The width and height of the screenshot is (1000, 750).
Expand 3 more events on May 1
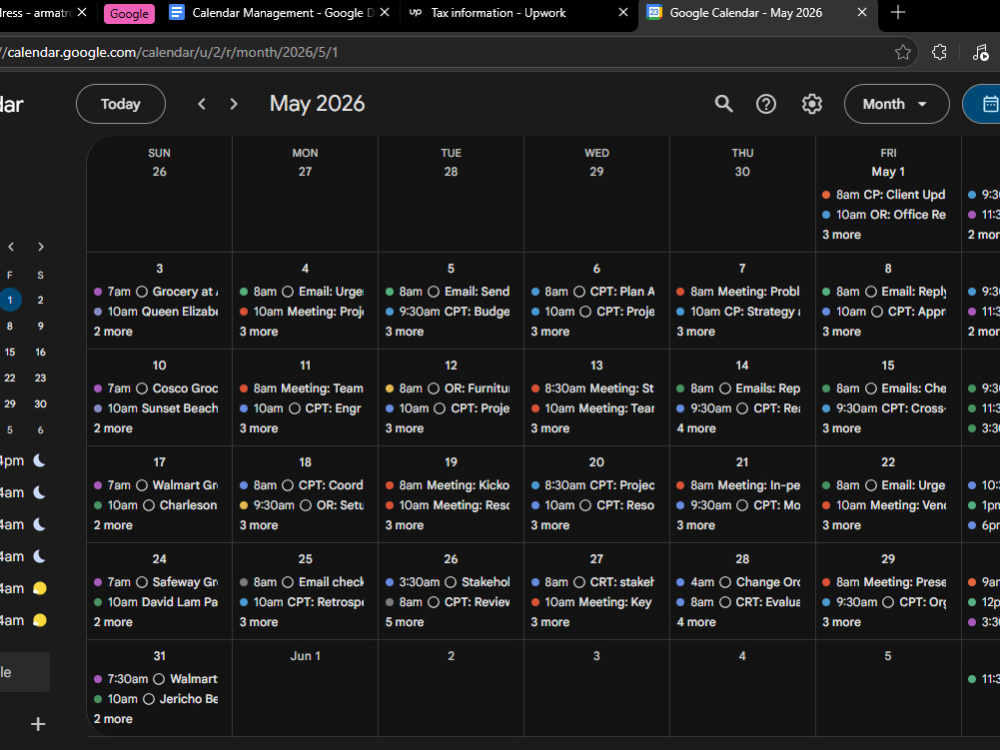[841, 235]
